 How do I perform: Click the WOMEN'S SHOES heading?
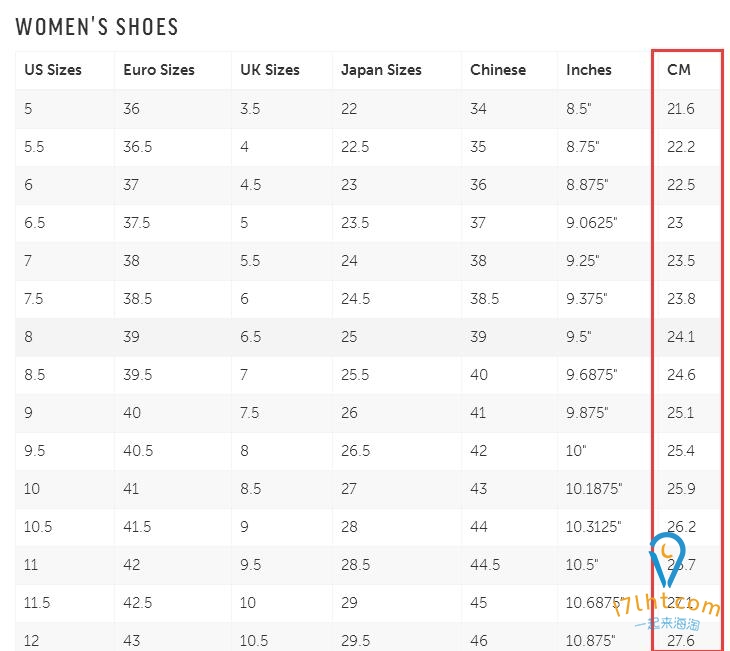coord(97,27)
